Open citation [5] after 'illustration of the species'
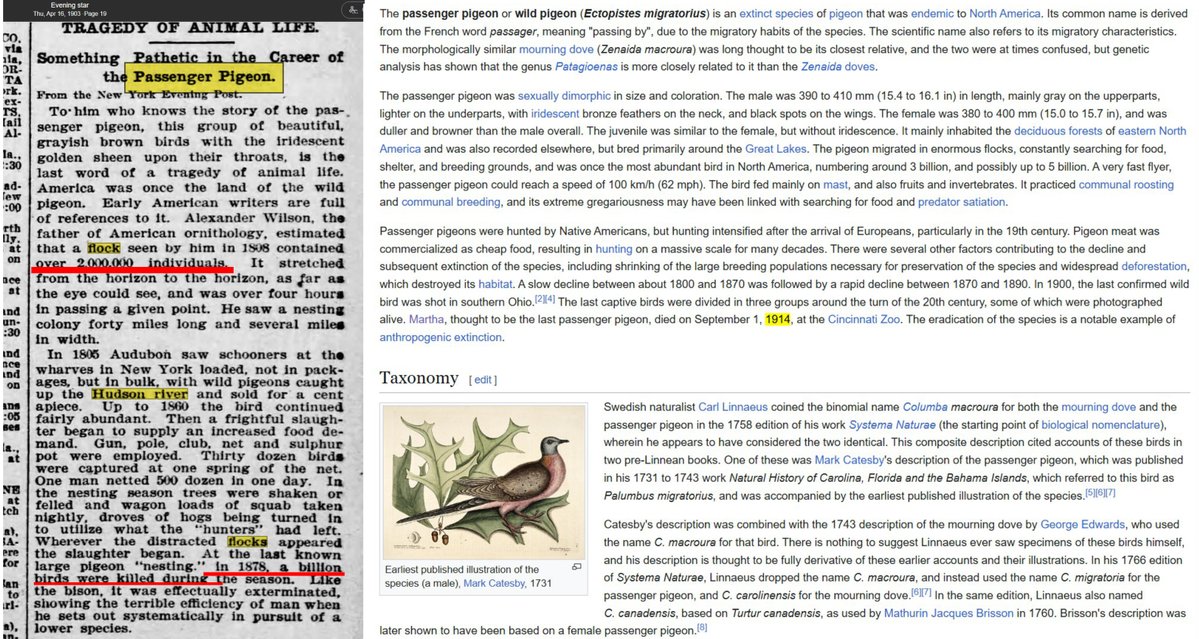The width and height of the screenshot is (1199, 639). coord(1090,493)
